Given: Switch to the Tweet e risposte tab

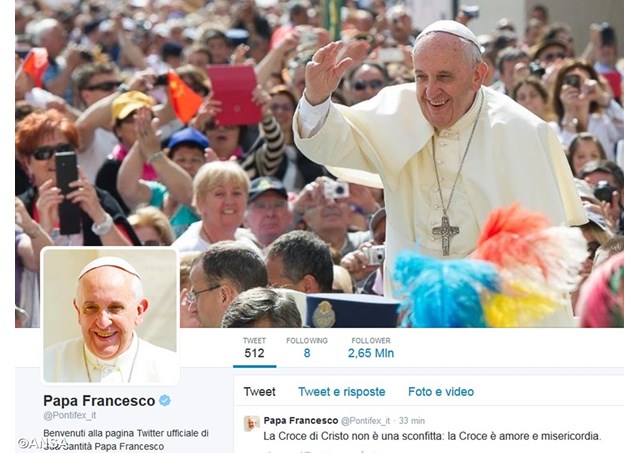Looking at the screenshot, I should coord(342,392).
